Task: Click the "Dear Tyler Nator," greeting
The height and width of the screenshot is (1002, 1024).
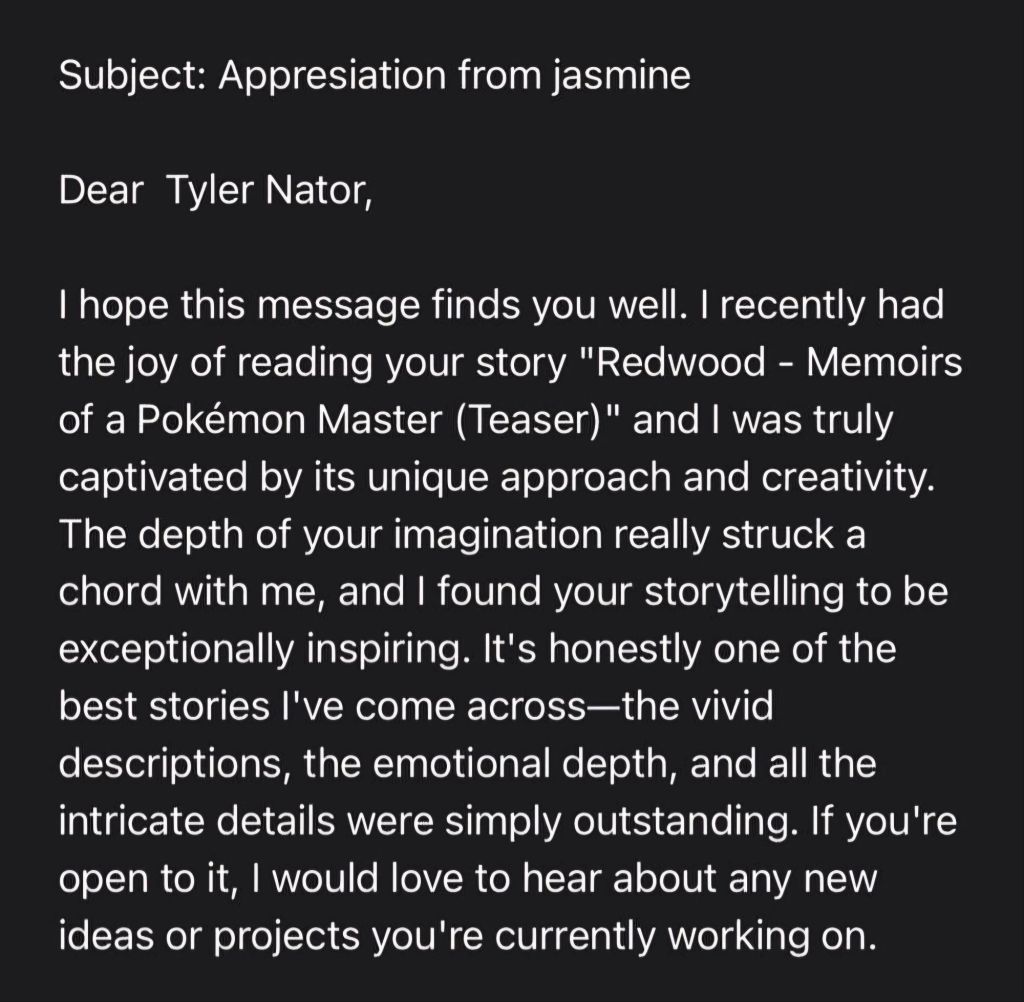Action: point(215,190)
